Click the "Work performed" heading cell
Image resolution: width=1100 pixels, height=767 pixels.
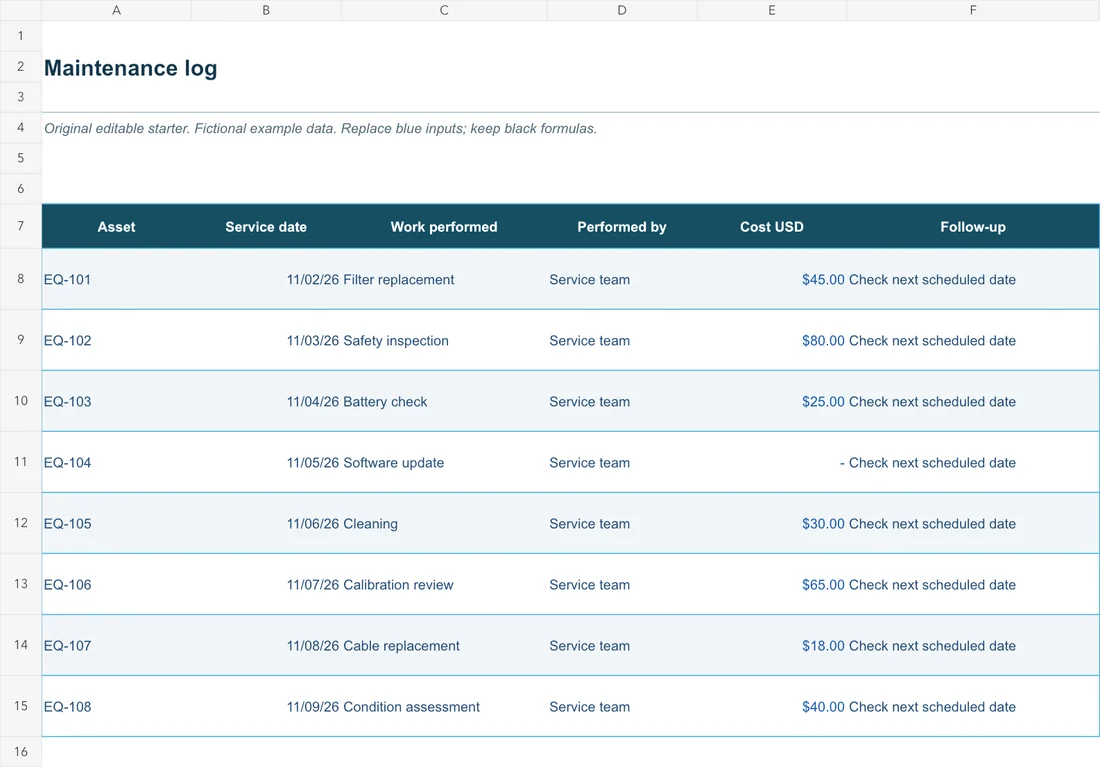[x=444, y=227]
